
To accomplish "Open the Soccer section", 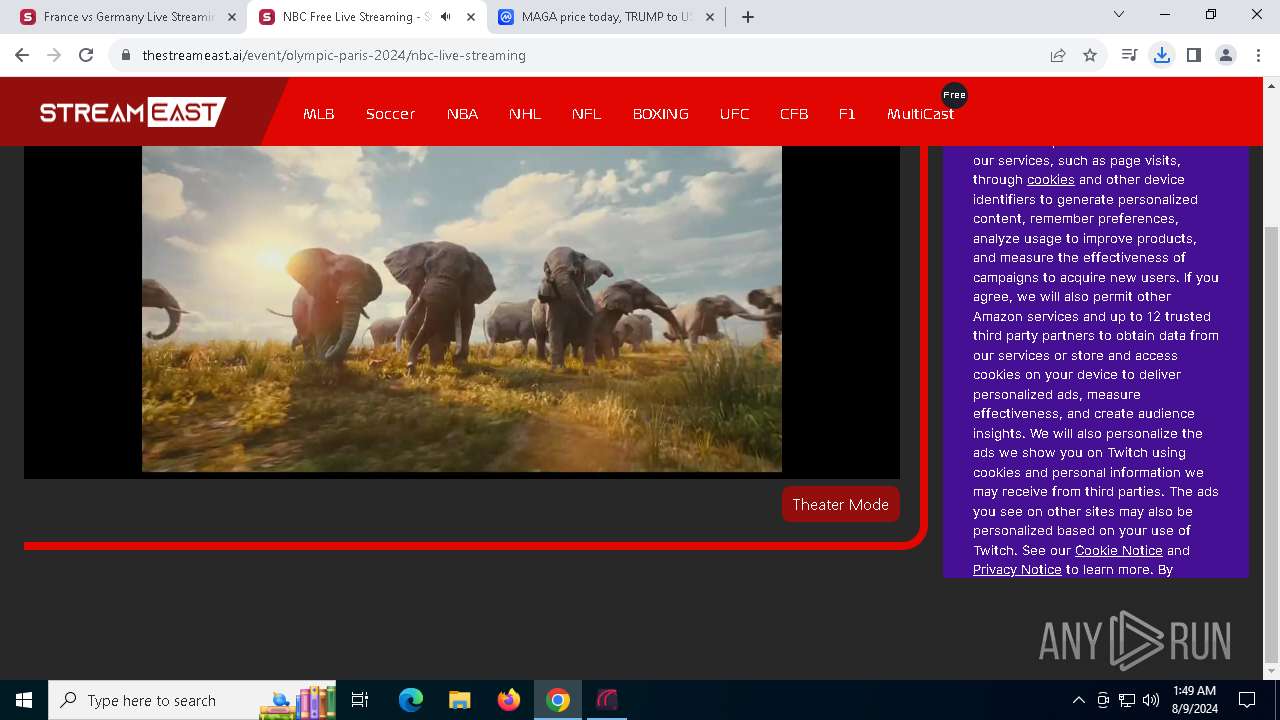I will tap(390, 114).
